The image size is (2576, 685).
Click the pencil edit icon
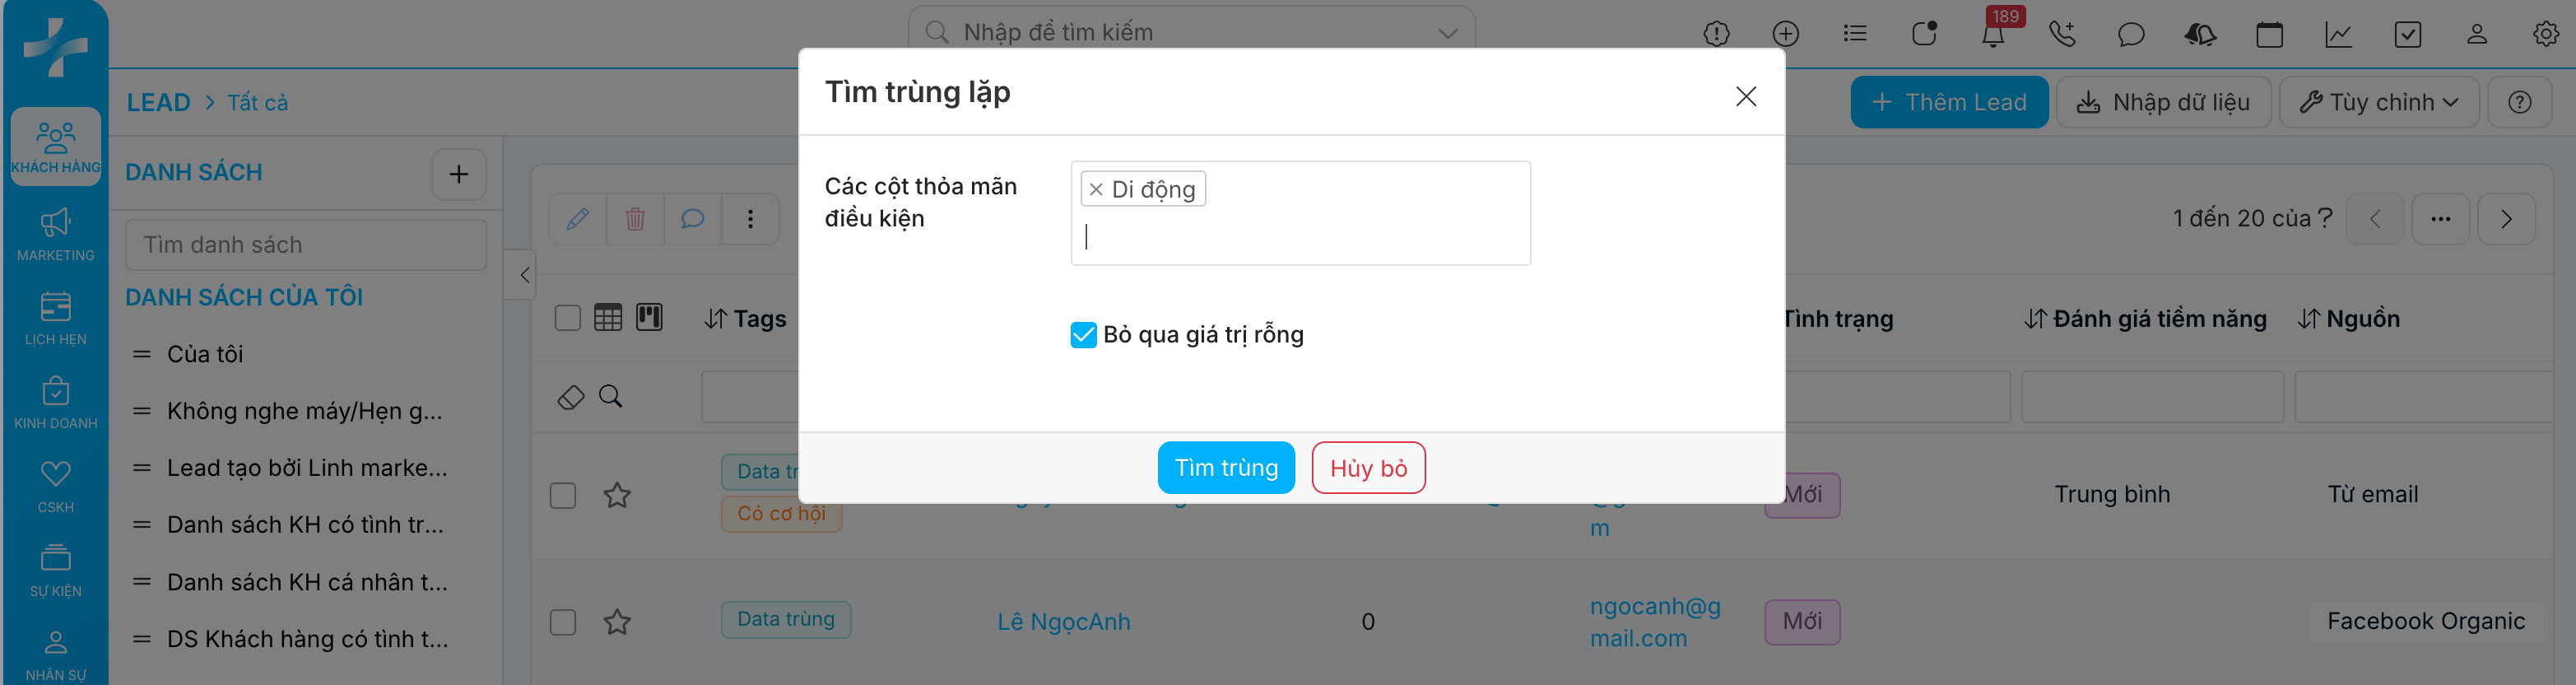(577, 219)
